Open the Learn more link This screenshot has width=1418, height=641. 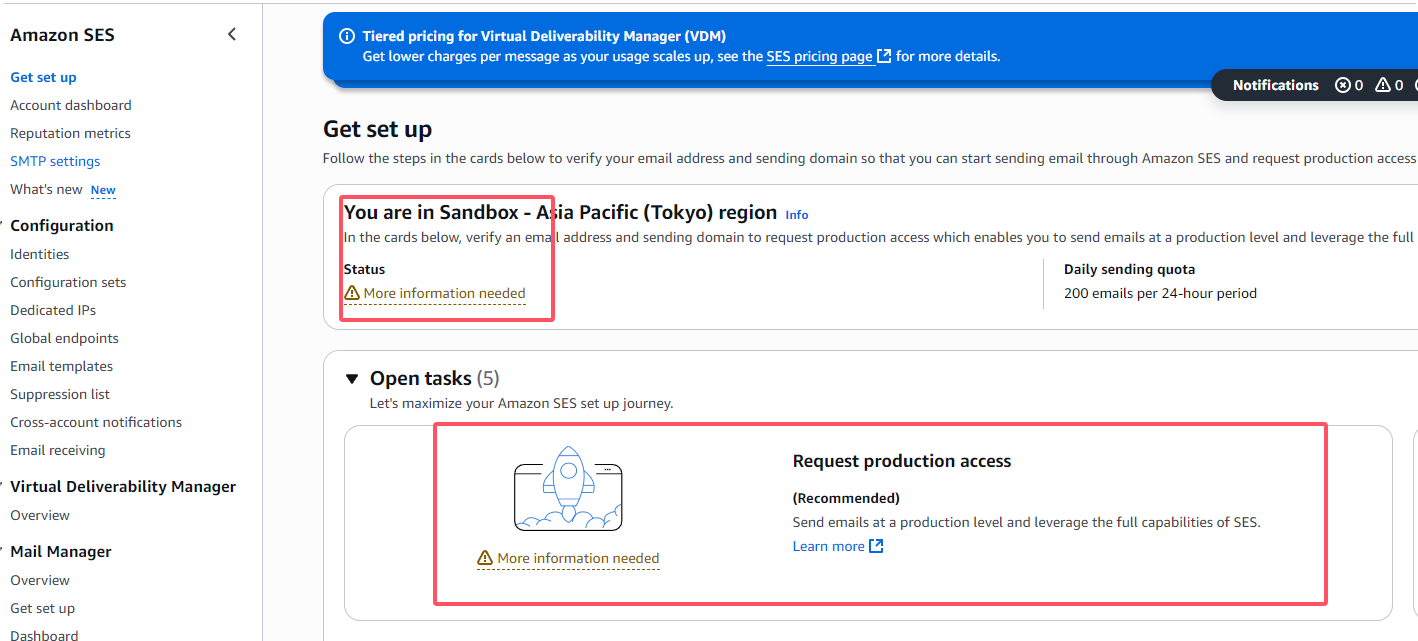coord(828,546)
